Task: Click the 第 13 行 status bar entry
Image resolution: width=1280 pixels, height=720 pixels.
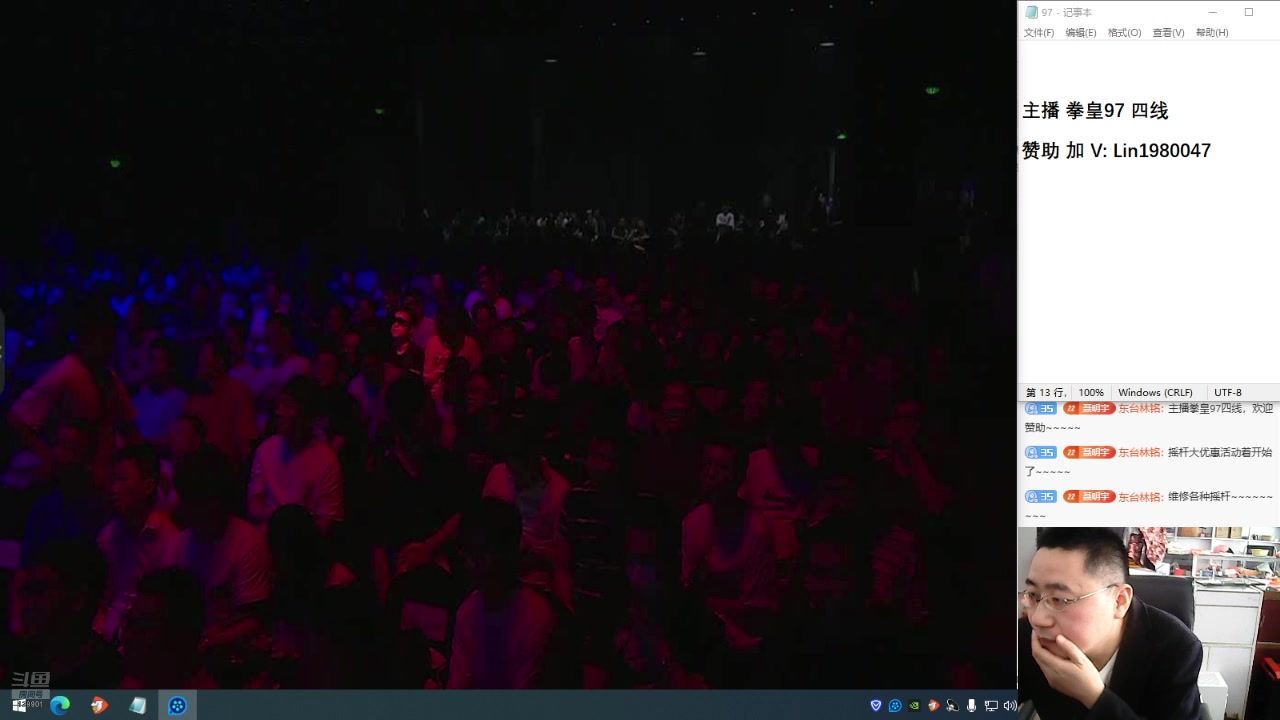Action: pos(1045,393)
